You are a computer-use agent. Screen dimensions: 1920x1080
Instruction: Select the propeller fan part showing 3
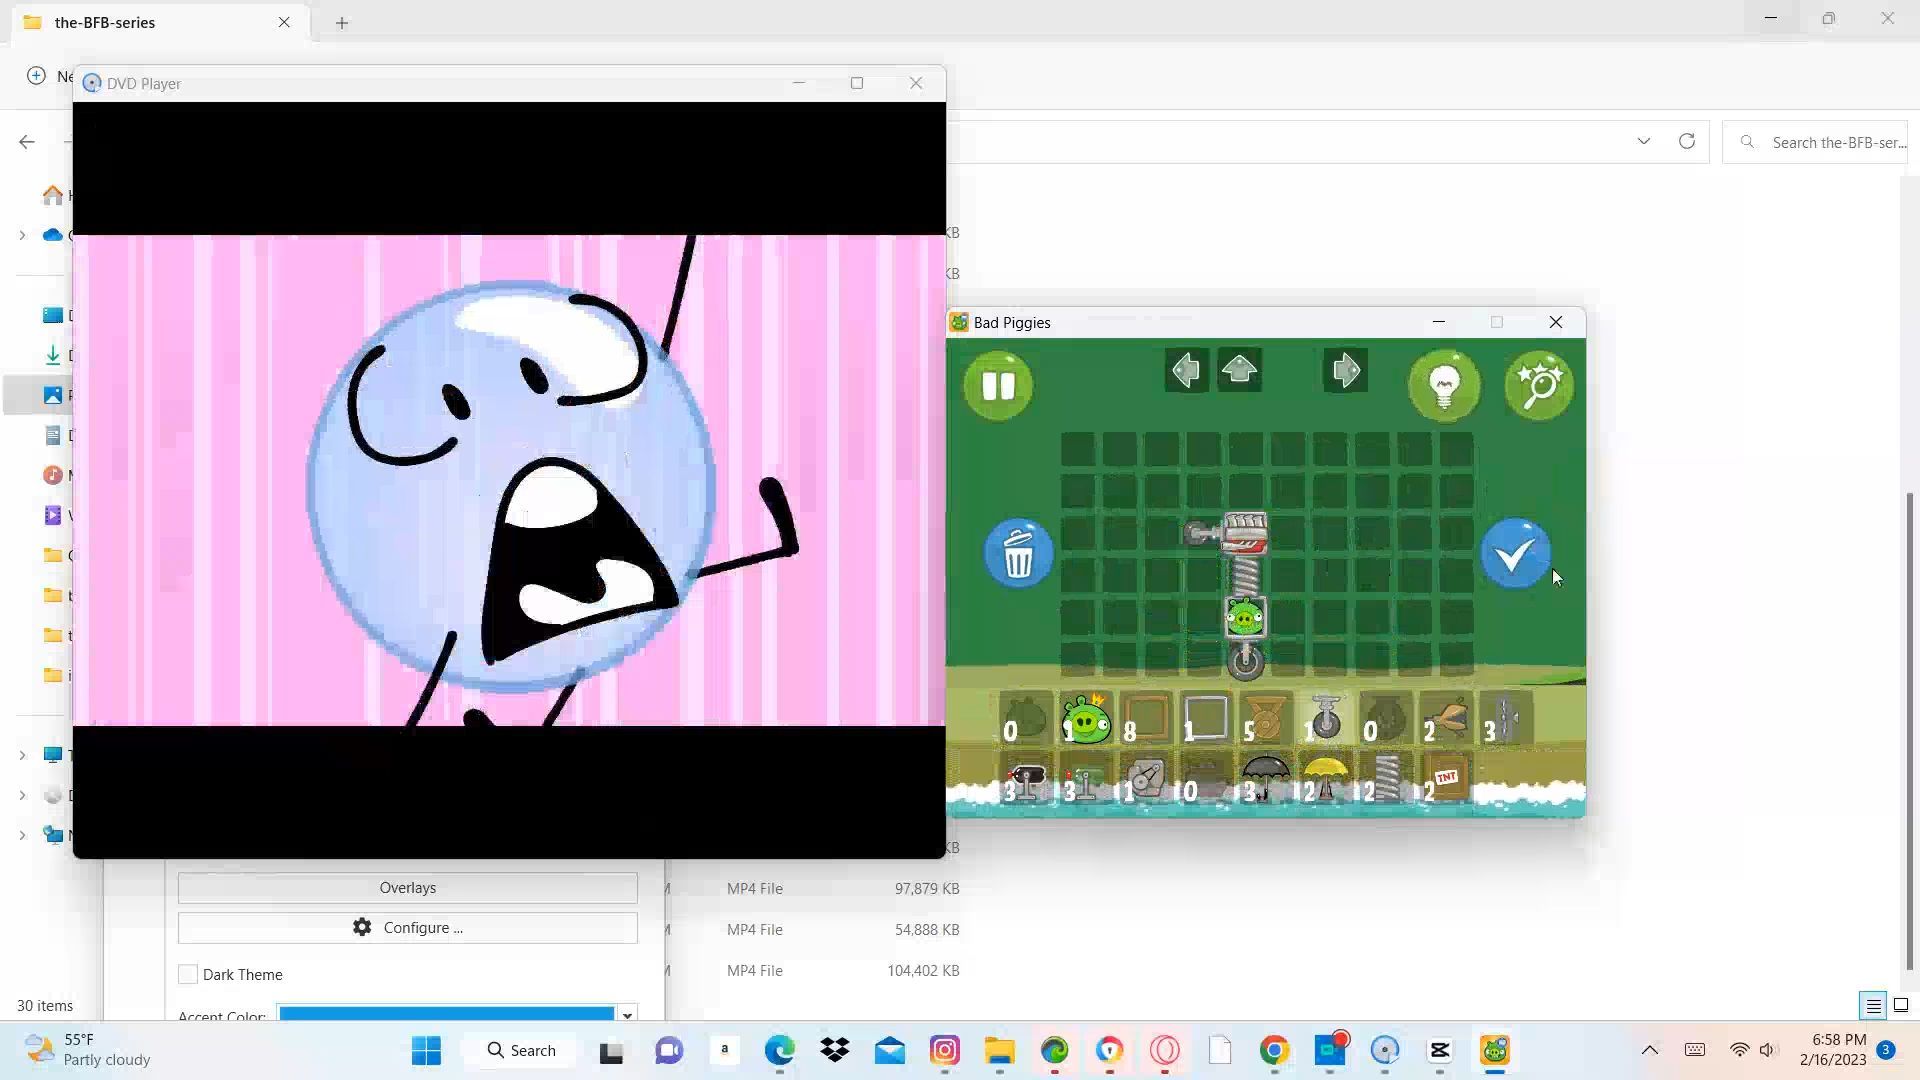point(1505,718)
